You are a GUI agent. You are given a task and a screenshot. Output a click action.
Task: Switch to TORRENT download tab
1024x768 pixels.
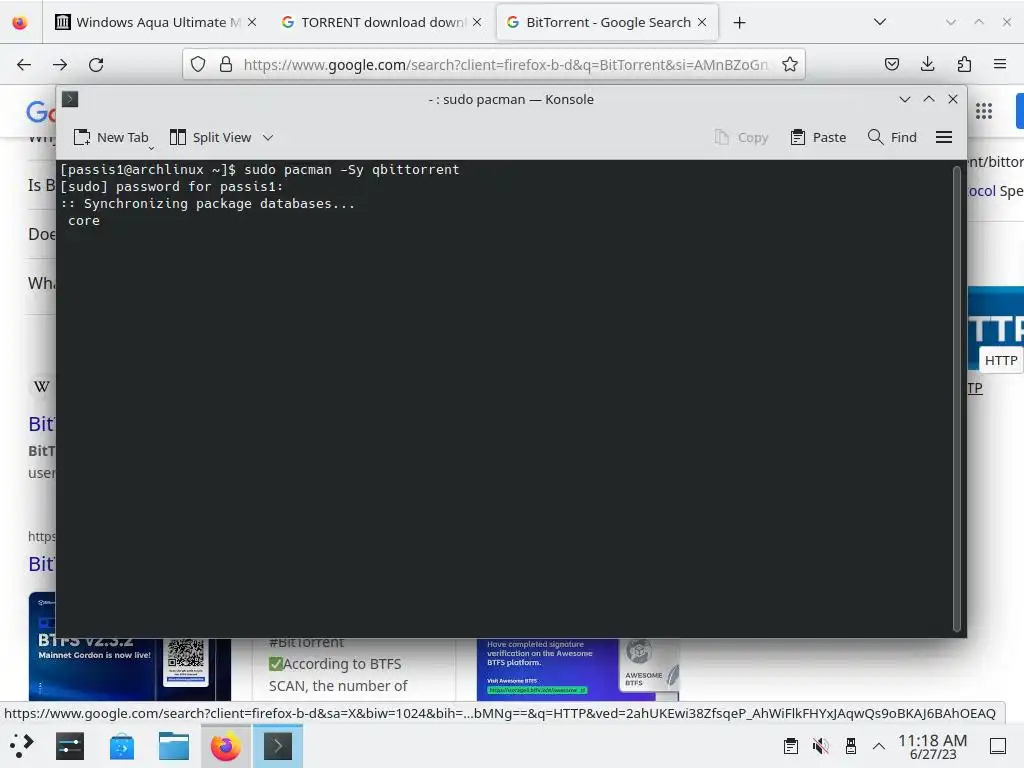(381, 22)
